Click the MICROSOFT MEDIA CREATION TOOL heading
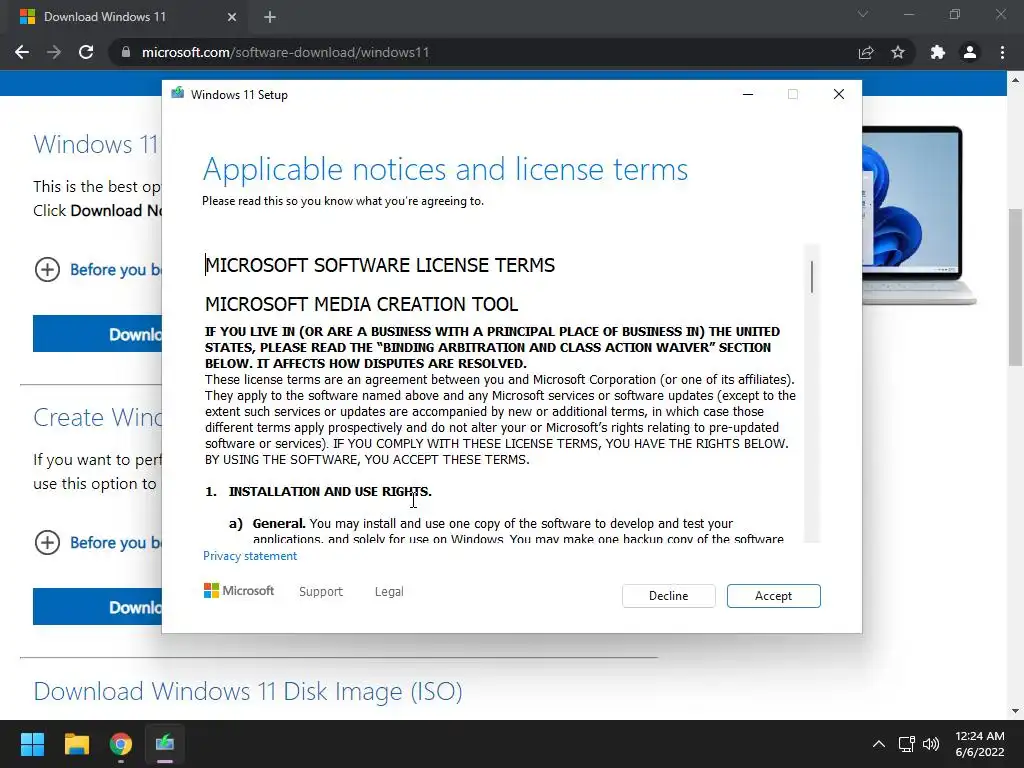Viewport: 1024px width, 768px height. [362, 304]
